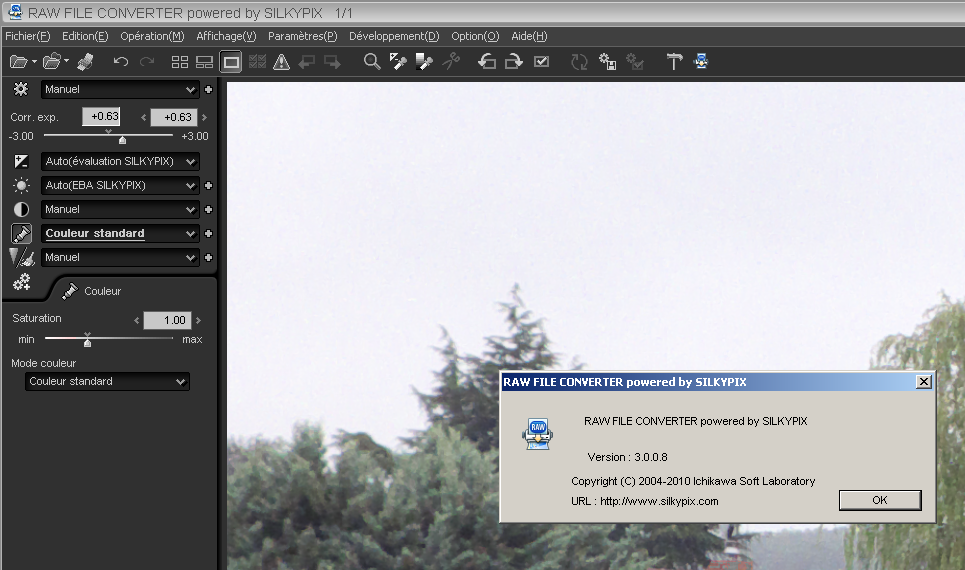
Task: Click plus button beside exposure Manuel
Action: [209, 89]
